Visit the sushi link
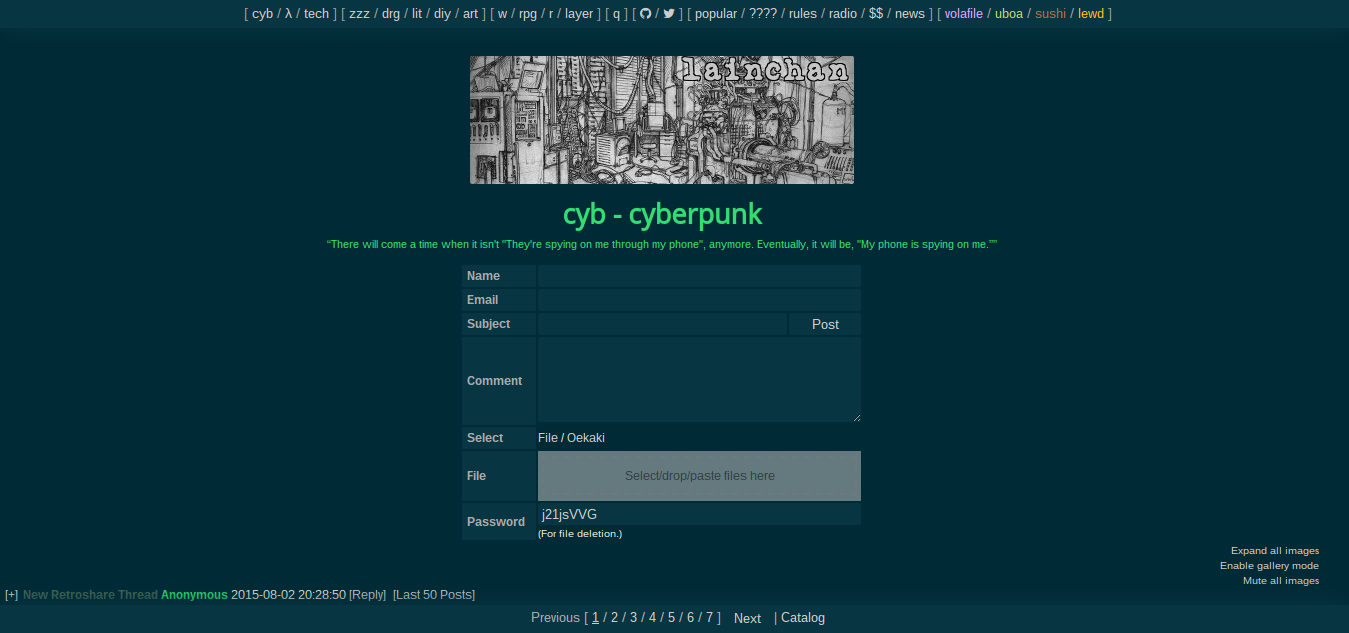Image resolution: width=1349 pixels, height=633 pixels. click(1050, 13)
